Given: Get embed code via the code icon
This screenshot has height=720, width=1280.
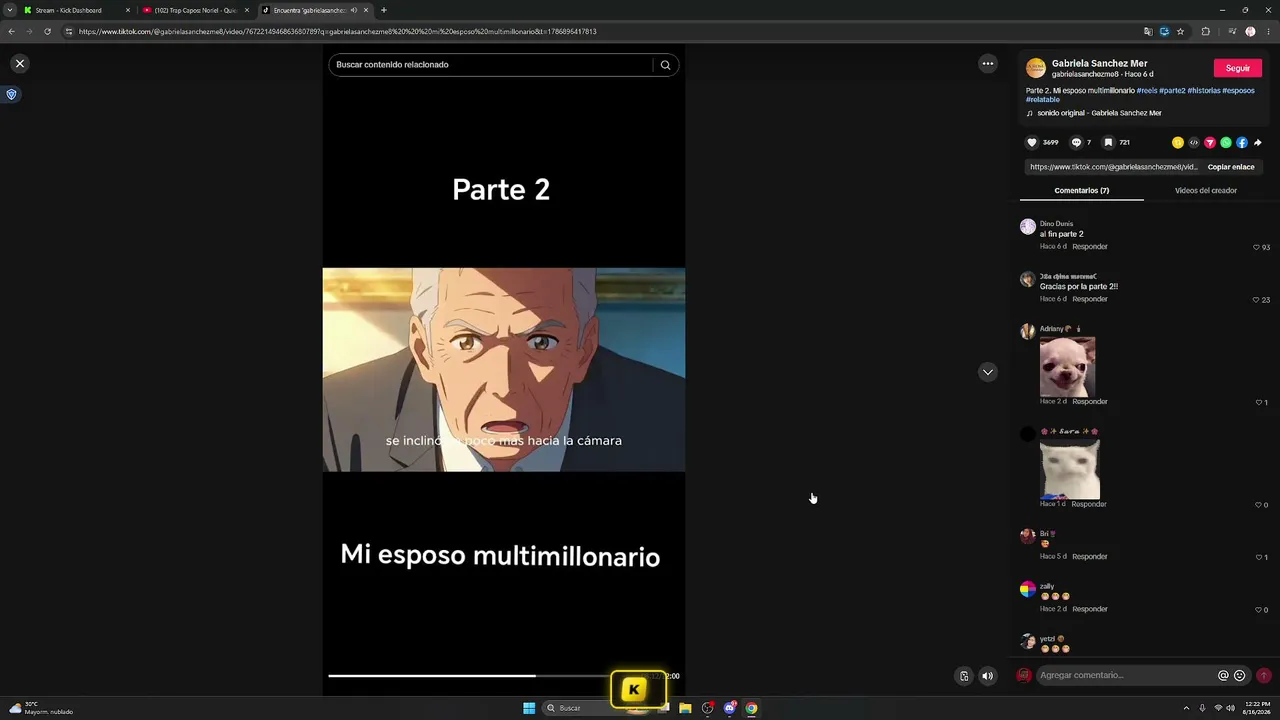Looking at the screenshot, I should pos(1194,143).
